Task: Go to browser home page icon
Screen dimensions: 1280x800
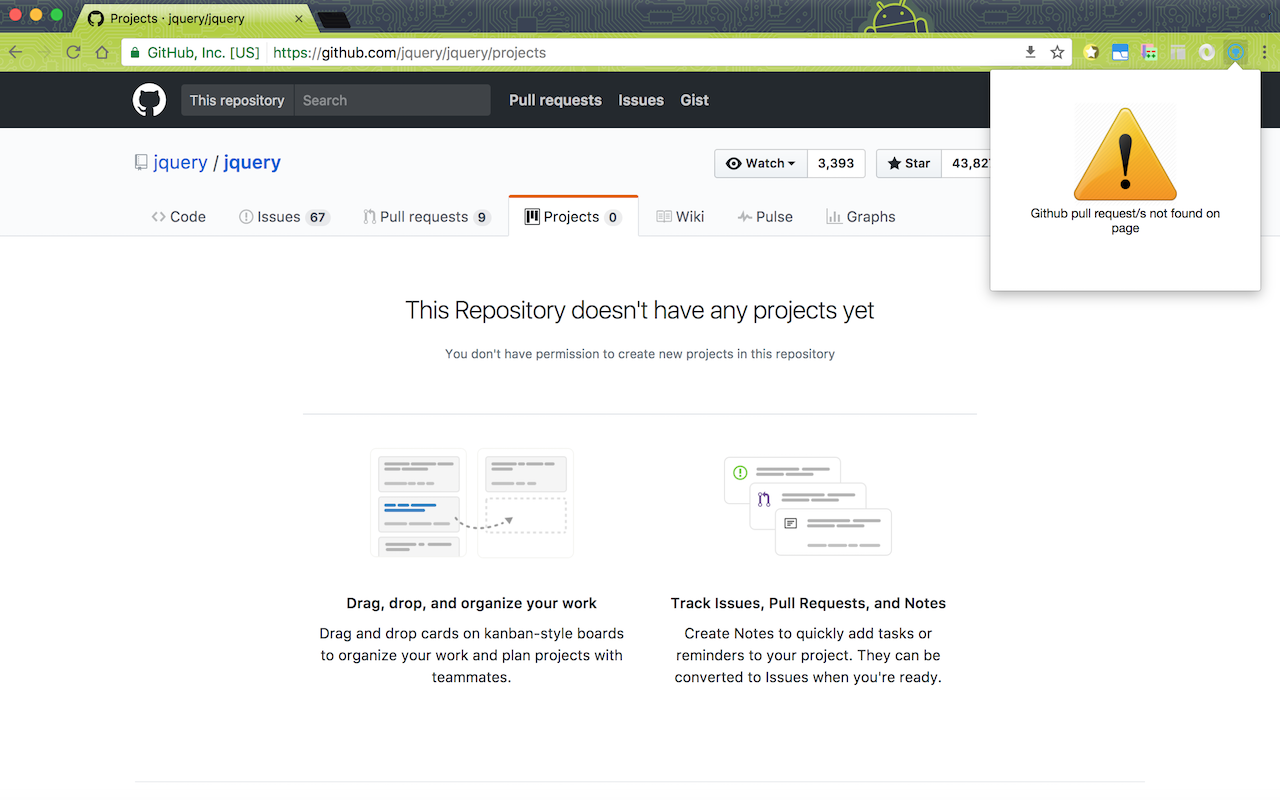Action: point(102,52)
